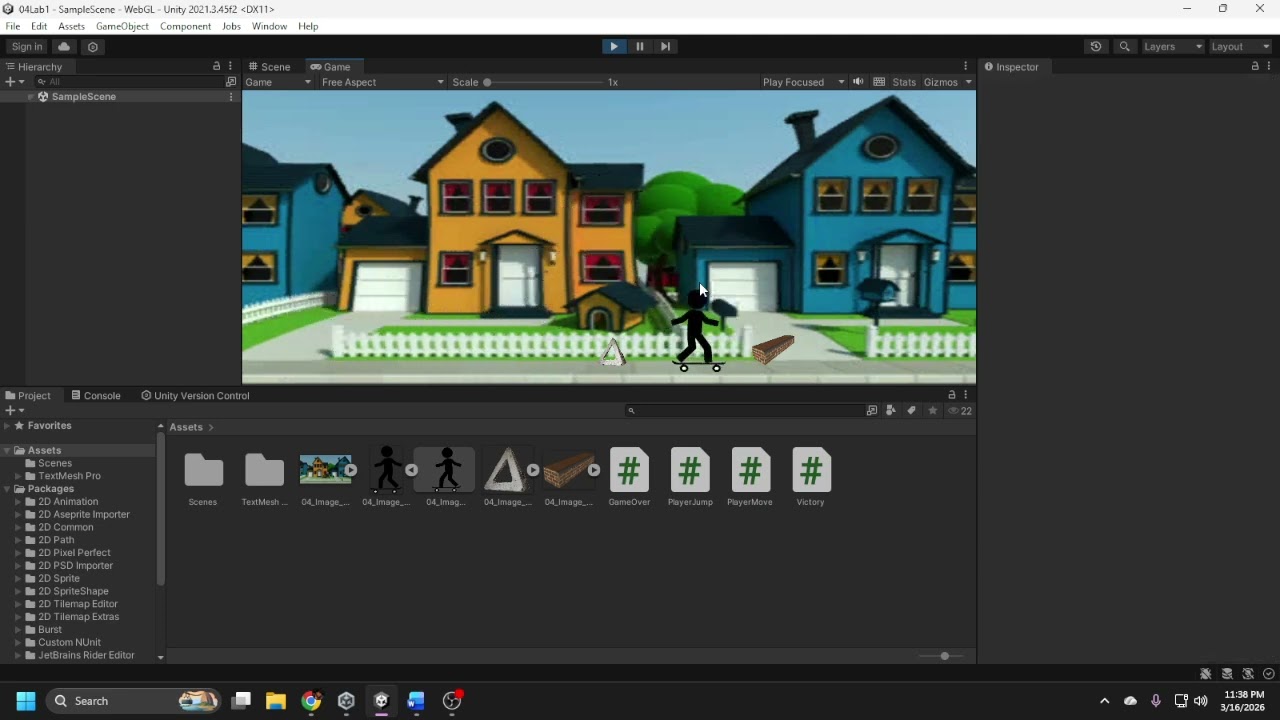Open the Scenes folder in Assets grid
1280x720 pixels.
pyautogui.click(x=203, y=476)
